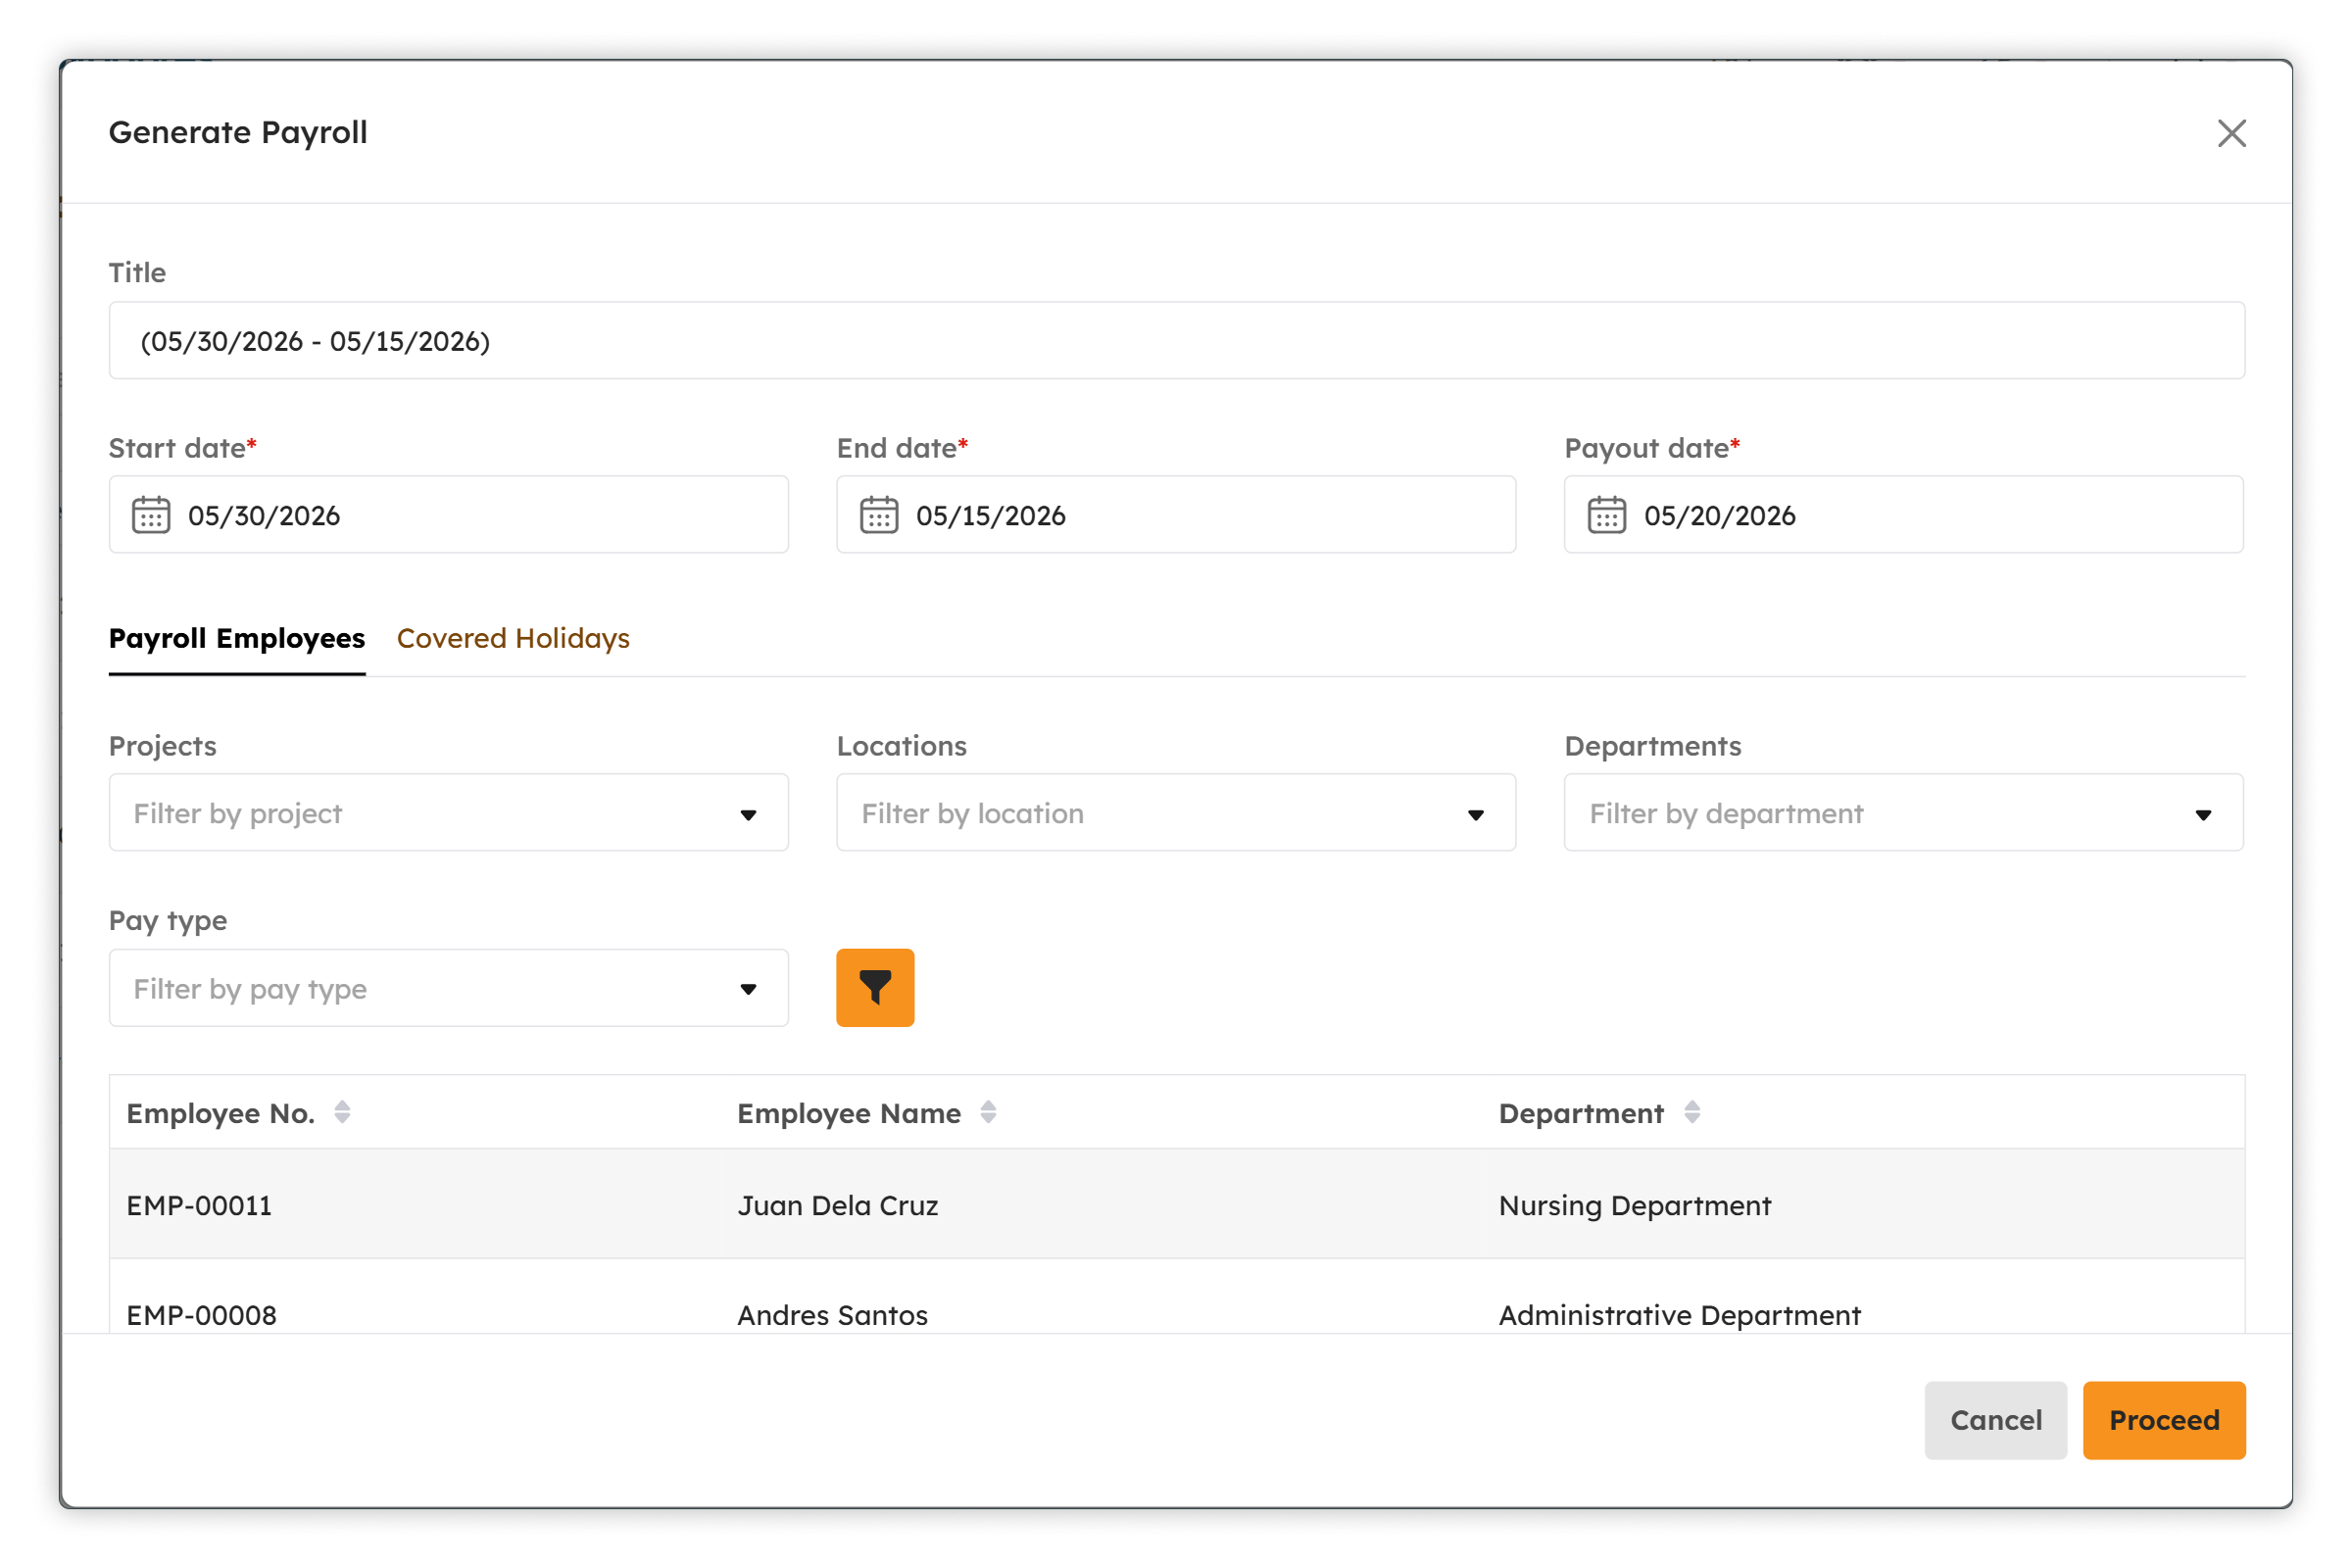Image resolution: width=2352 pixels, height=1568 pixels.
Task: Select the Juan Dela Cruz name cell
Action: click(838, 1205)
